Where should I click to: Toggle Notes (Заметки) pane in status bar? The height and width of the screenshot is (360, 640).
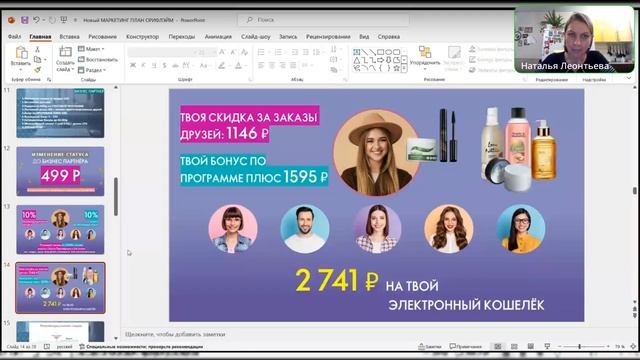430,347
